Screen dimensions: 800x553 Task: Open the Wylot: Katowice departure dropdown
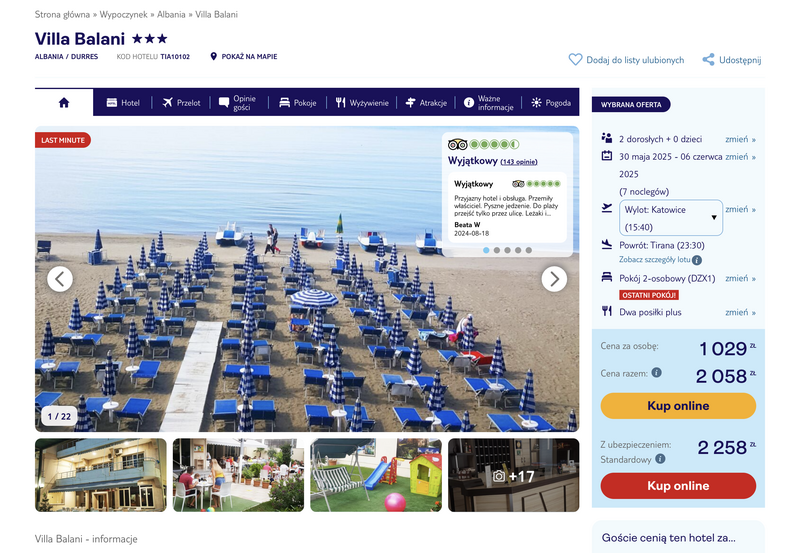tap(670, 218)
